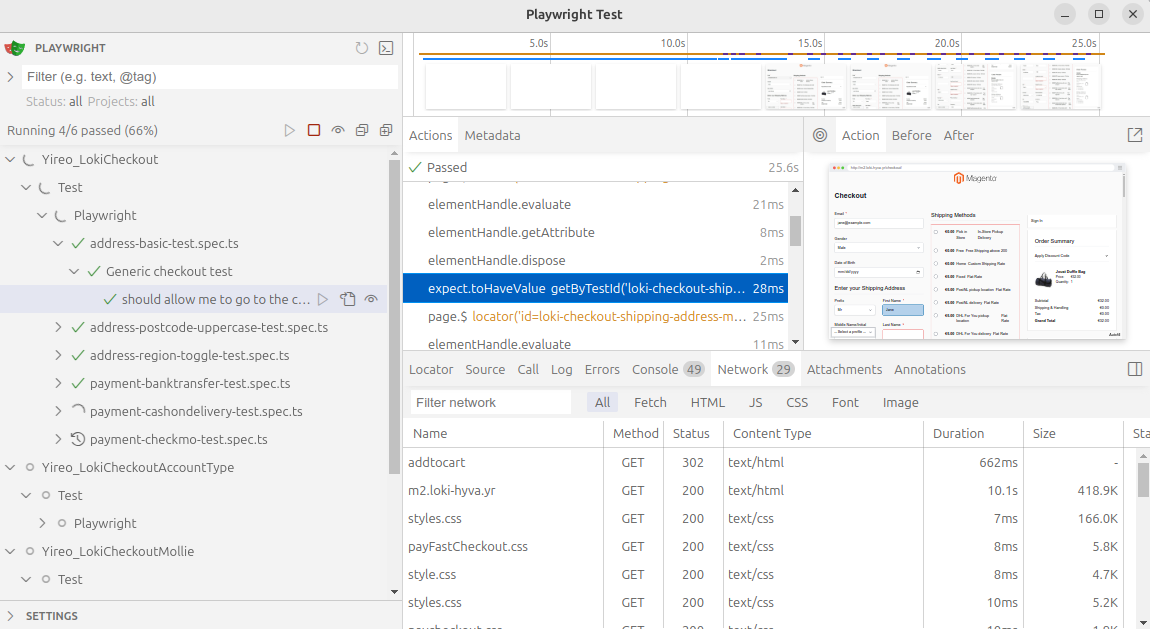Expand the filter options chevron
Viewport: 1150px width, 629px height.
10,77
